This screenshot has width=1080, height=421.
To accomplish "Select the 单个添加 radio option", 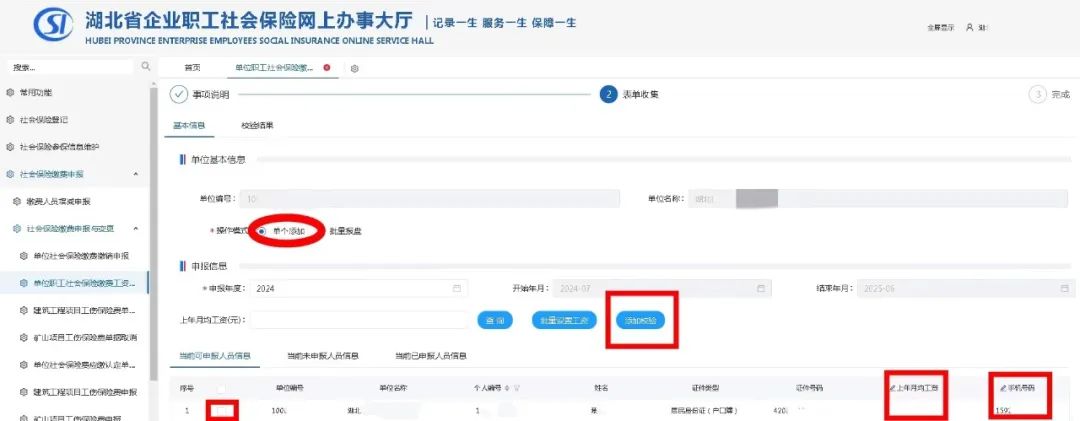I will [262, 230].
